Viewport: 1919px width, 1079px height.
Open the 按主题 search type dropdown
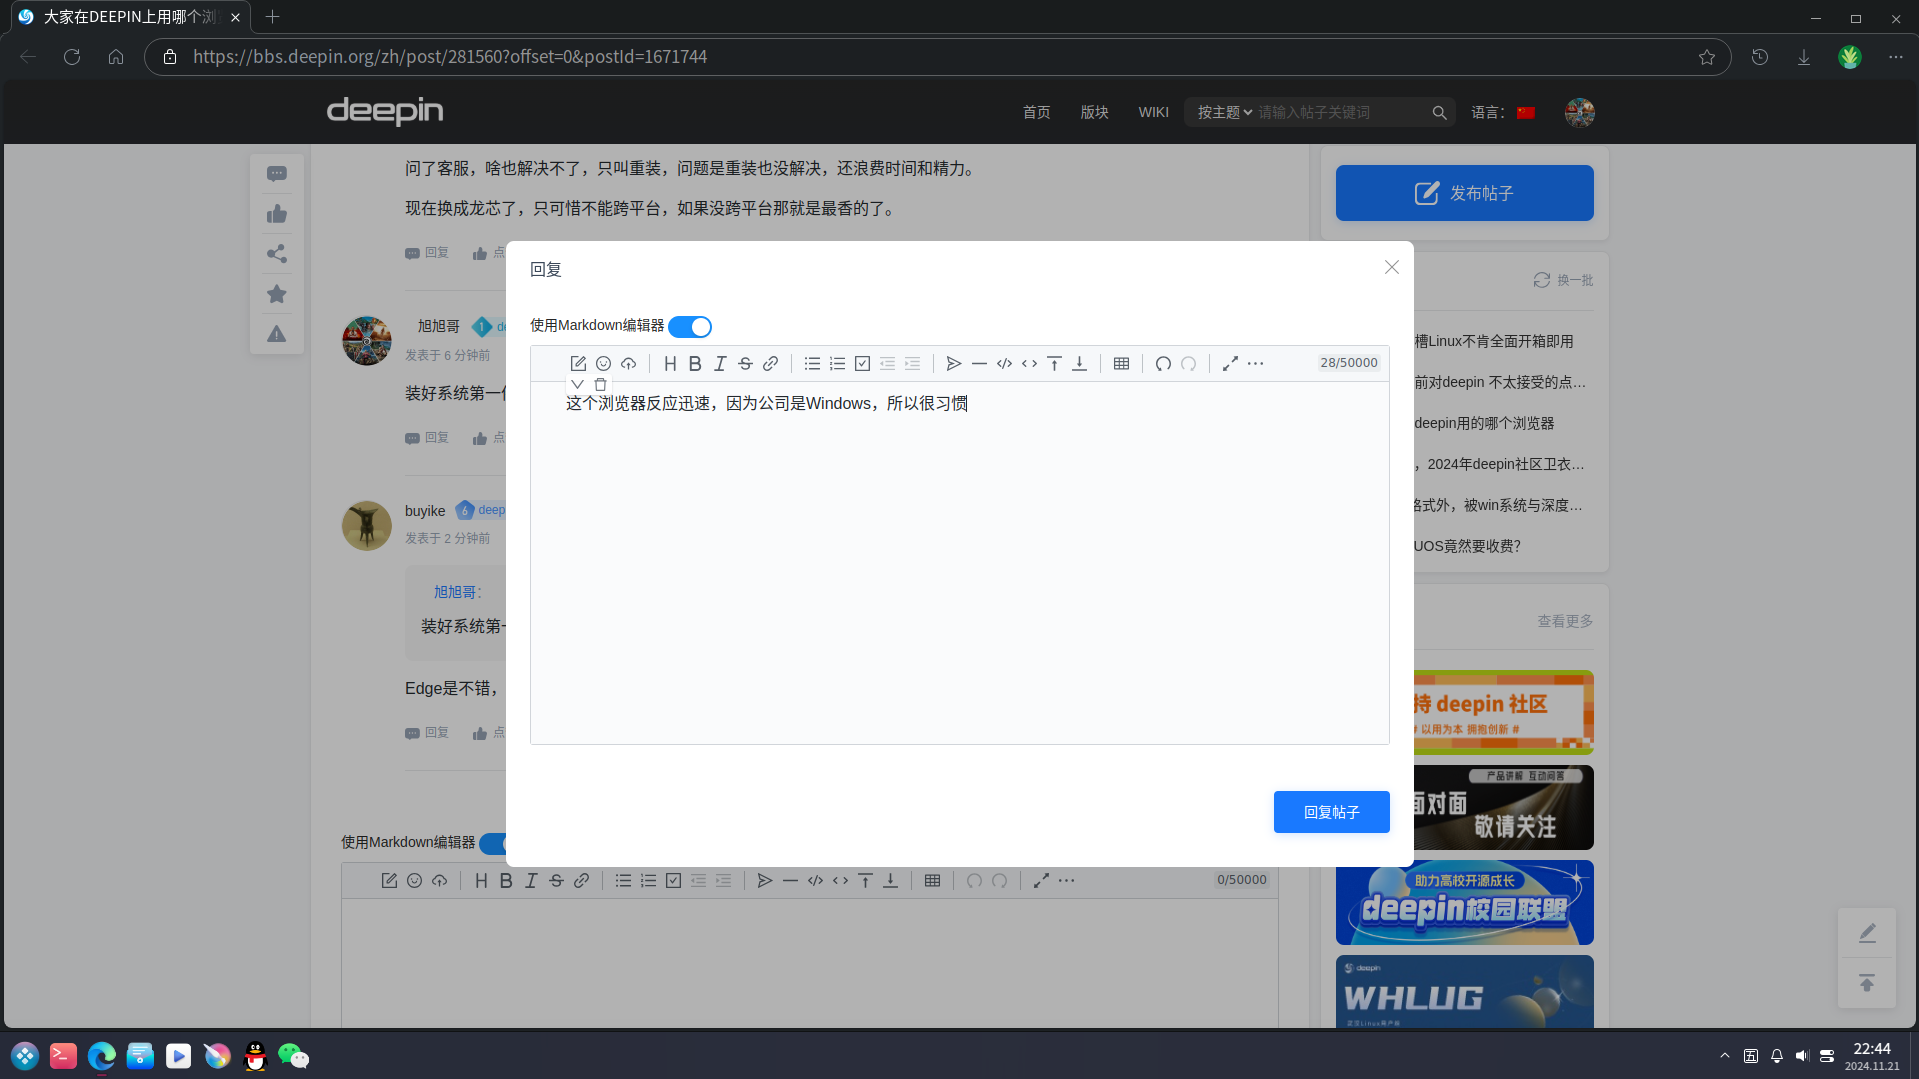[x=1224, y=113]
